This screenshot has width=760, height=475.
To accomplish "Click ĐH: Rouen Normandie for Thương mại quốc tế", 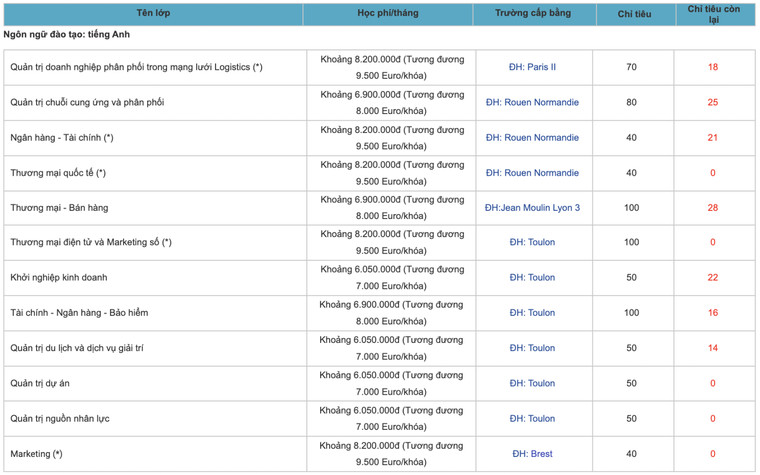I will pyautogui.click(x=532, y=172).
